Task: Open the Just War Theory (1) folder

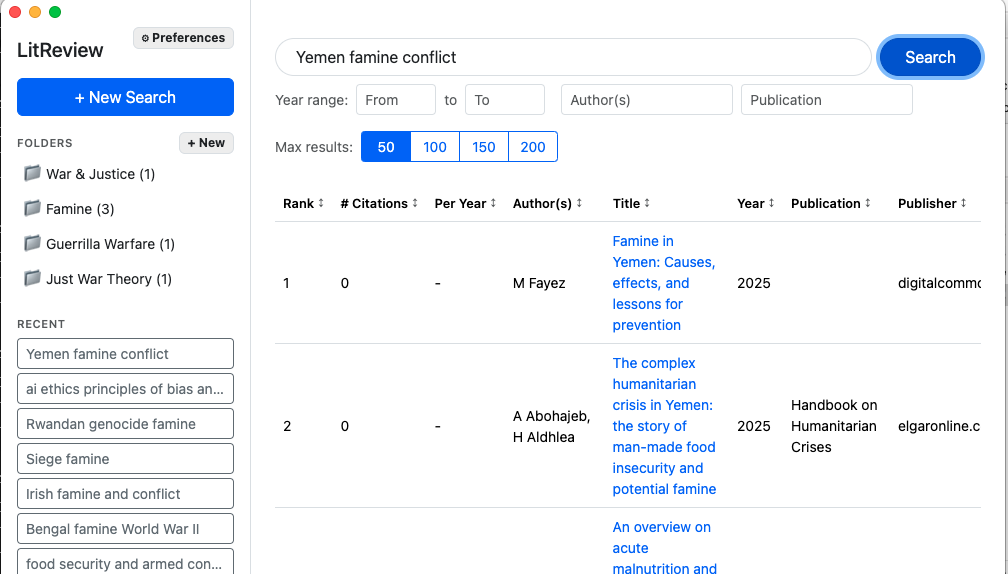Action: click(109, 279)
